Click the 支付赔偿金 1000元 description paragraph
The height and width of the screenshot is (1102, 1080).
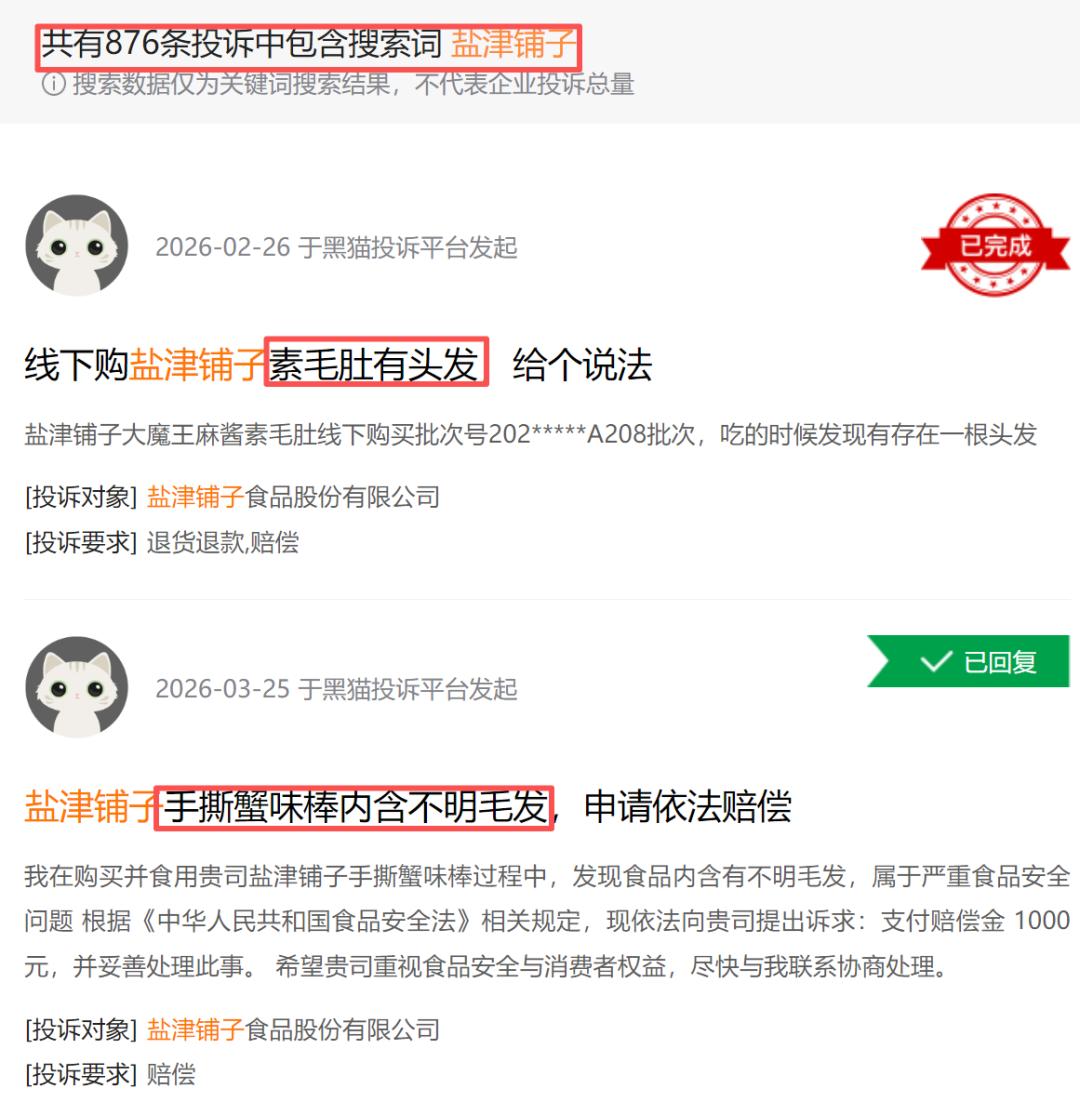coord(547,921)
